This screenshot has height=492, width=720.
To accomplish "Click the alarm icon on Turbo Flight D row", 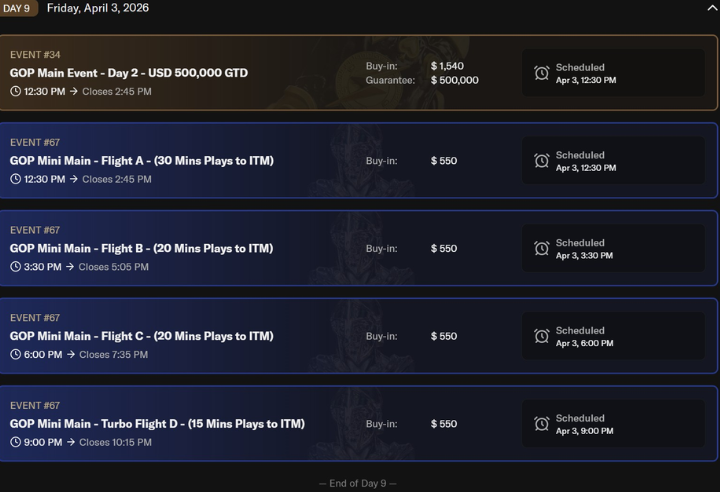I will tap(541, 424).
